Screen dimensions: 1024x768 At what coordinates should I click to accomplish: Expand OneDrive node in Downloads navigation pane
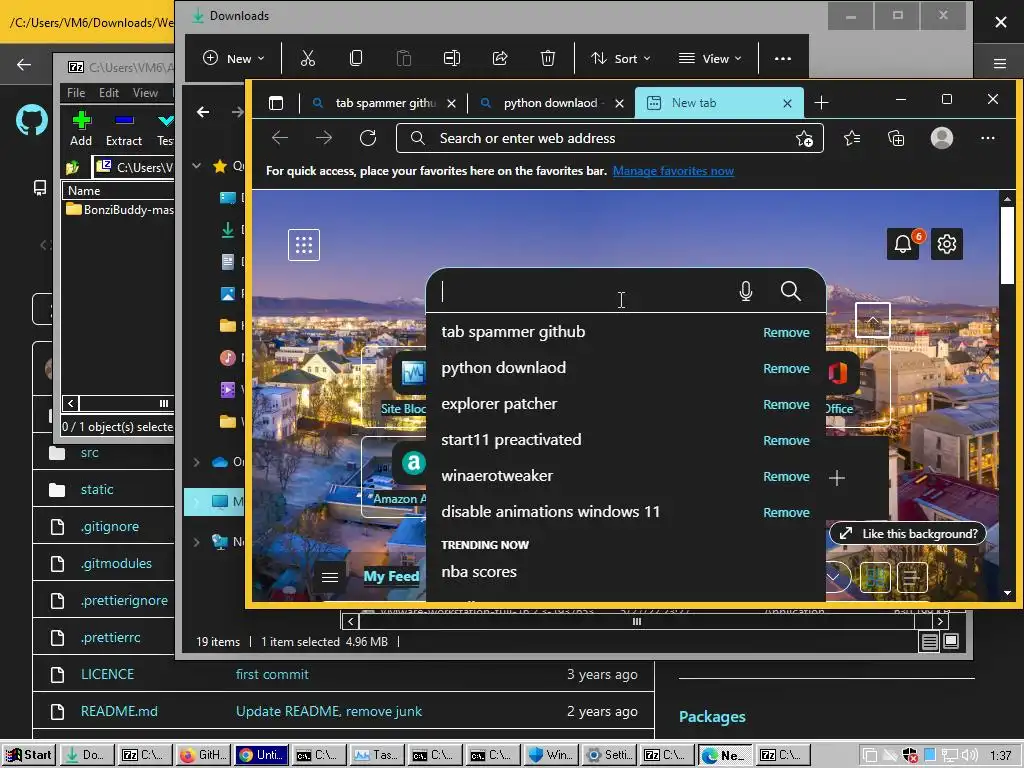click(197, 462)
